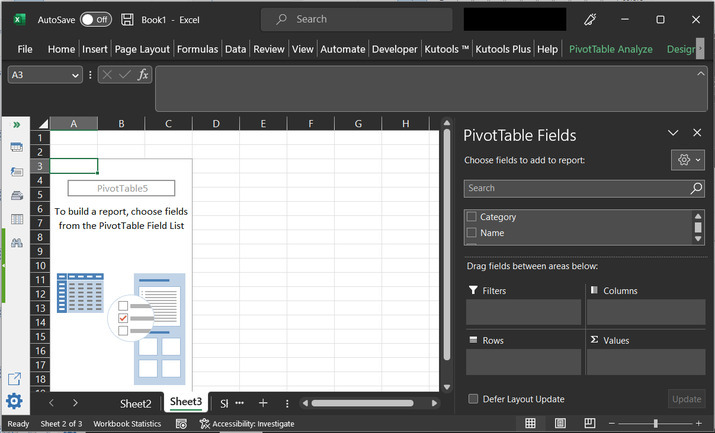This screenshot has height=433, width=715.
Task: Open the Name Box dropdown arrow
Action: pos(76,75)
